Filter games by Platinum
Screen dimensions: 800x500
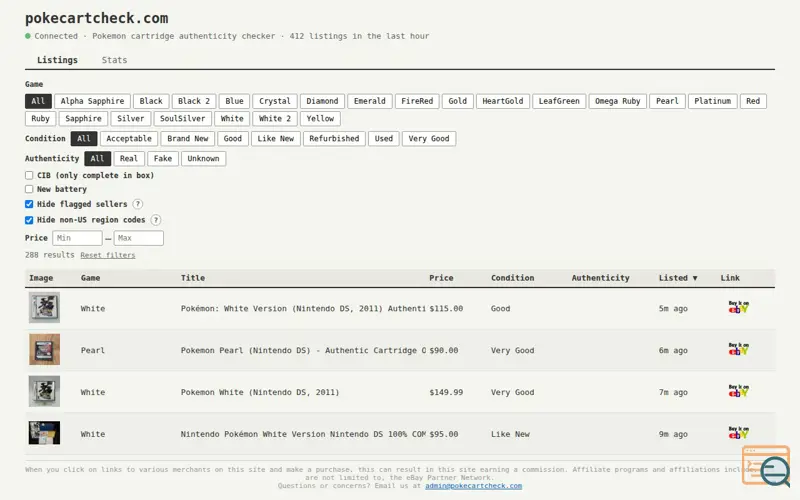click(x=712, y=101)
